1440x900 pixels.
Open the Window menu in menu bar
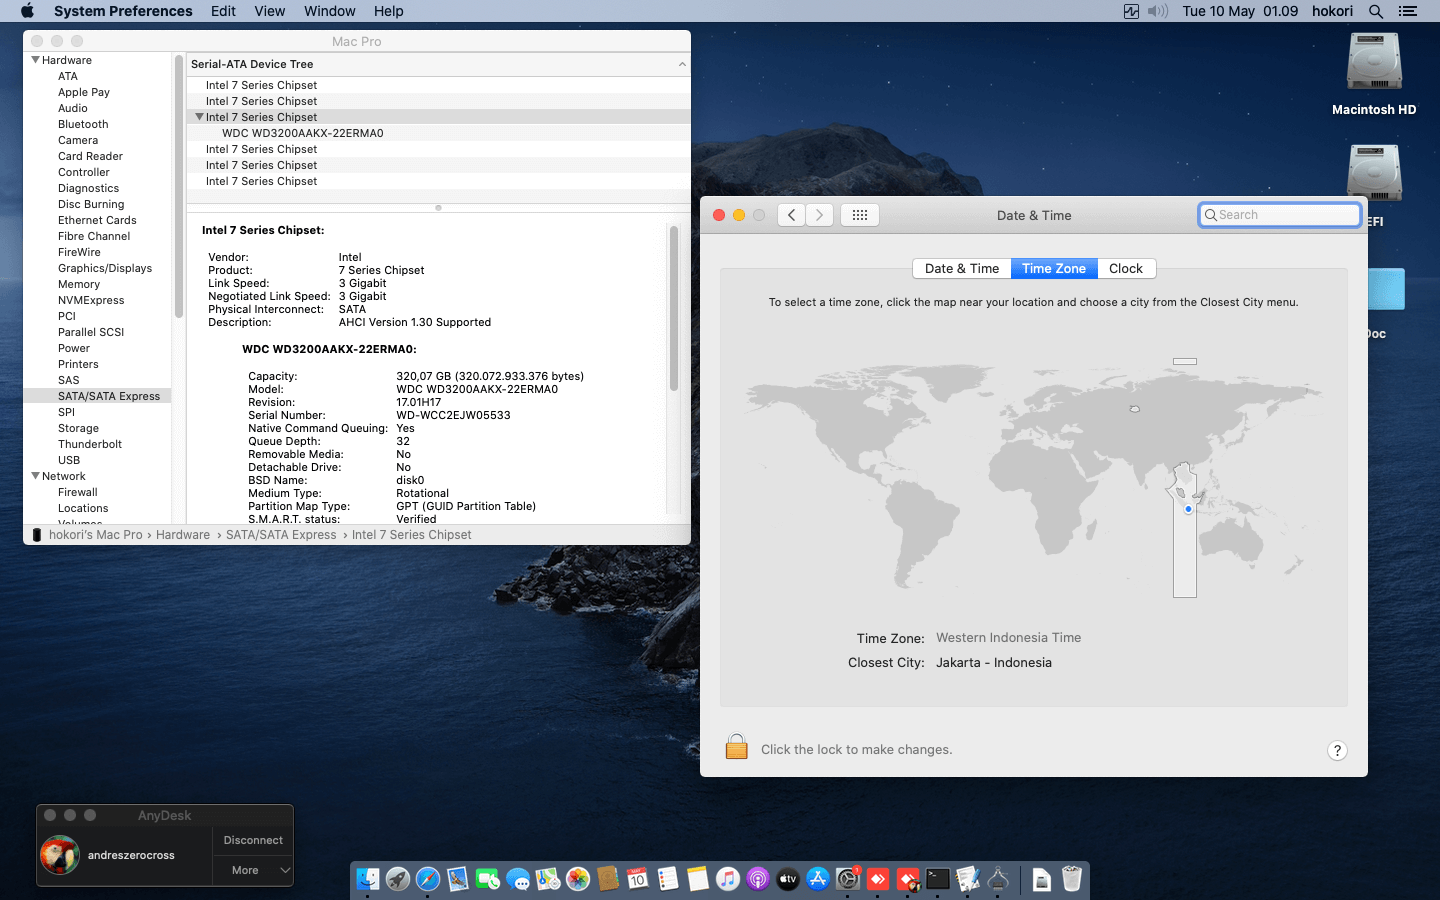click(329, 11)
